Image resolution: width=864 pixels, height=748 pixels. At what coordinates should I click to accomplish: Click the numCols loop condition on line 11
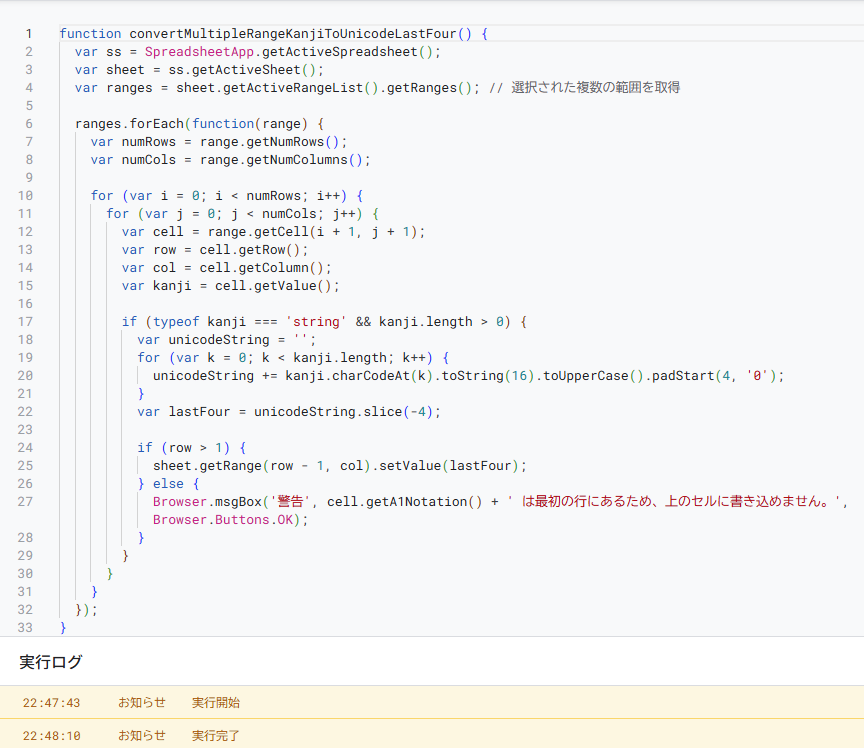273,214
